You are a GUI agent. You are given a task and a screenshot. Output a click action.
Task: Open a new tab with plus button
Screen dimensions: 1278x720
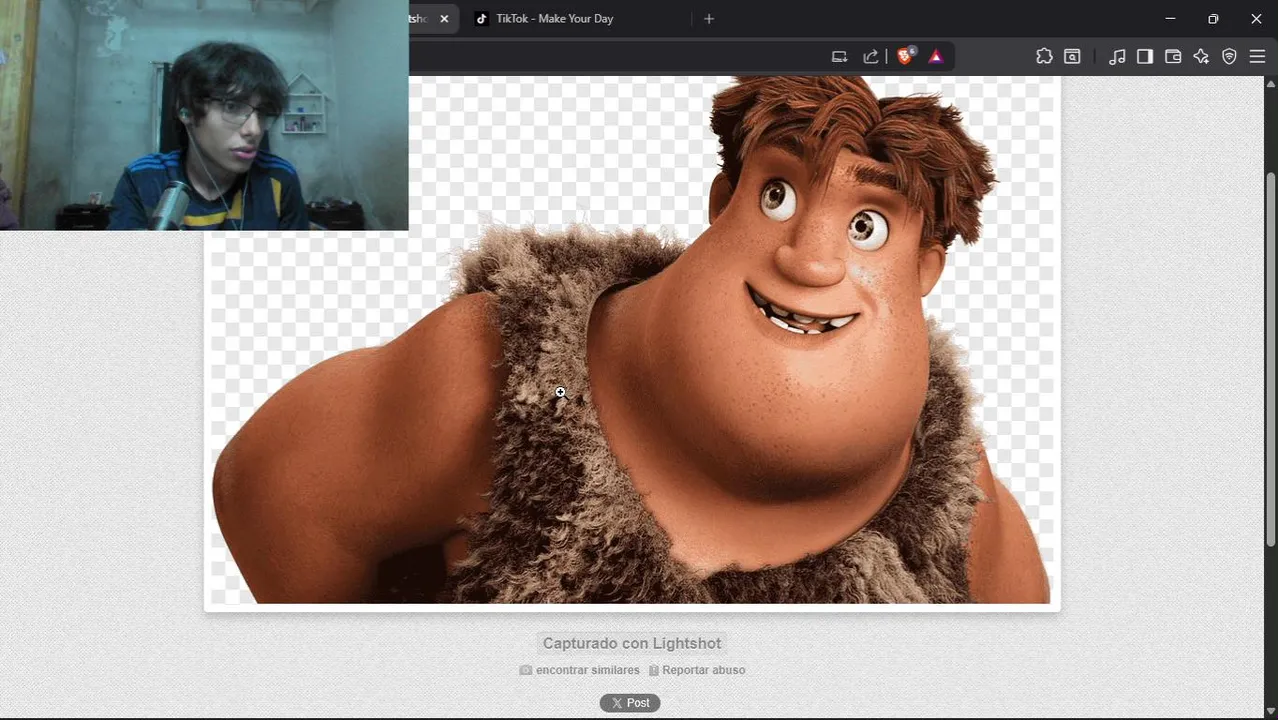coord(709,18)
